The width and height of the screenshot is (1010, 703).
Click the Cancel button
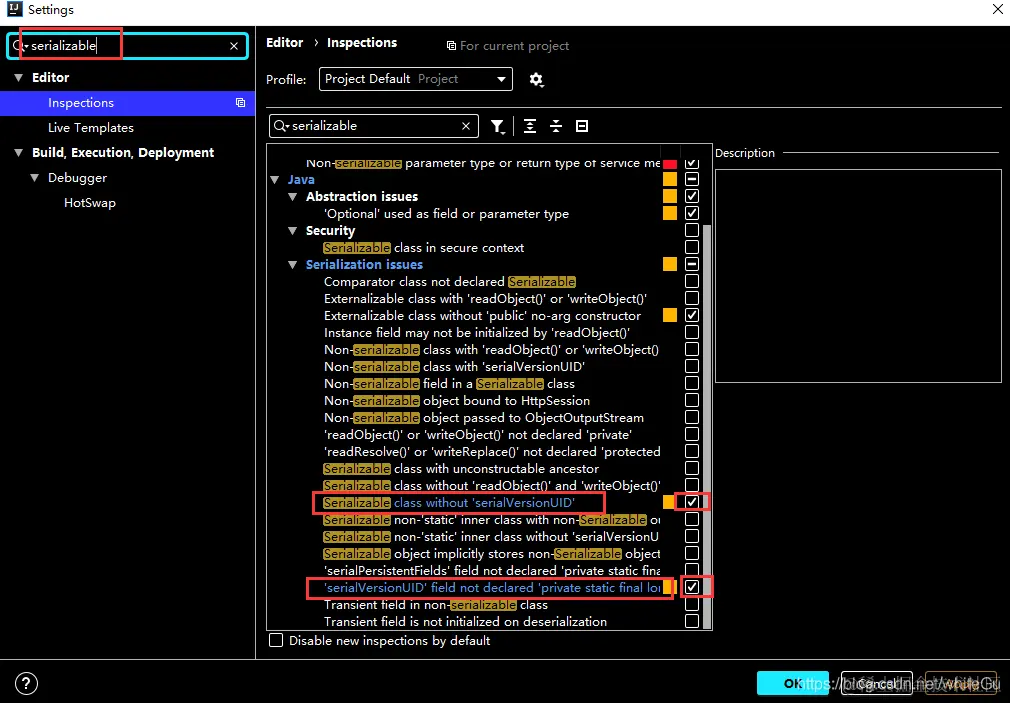tap(877, 683)
